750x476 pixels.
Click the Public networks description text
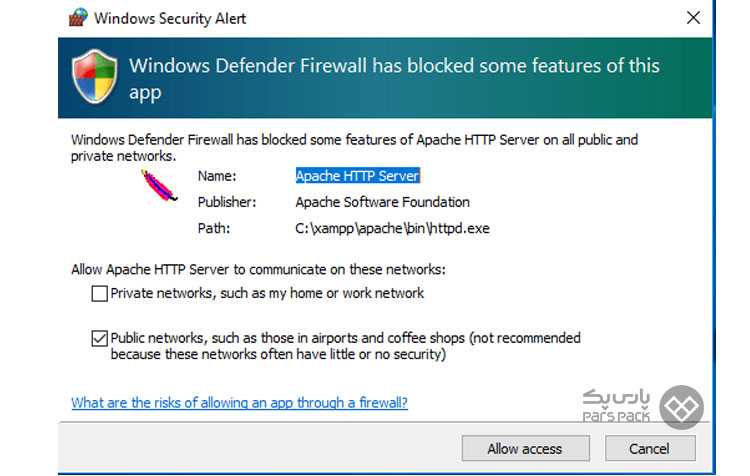pyautogui.click(x=345, y=346)
